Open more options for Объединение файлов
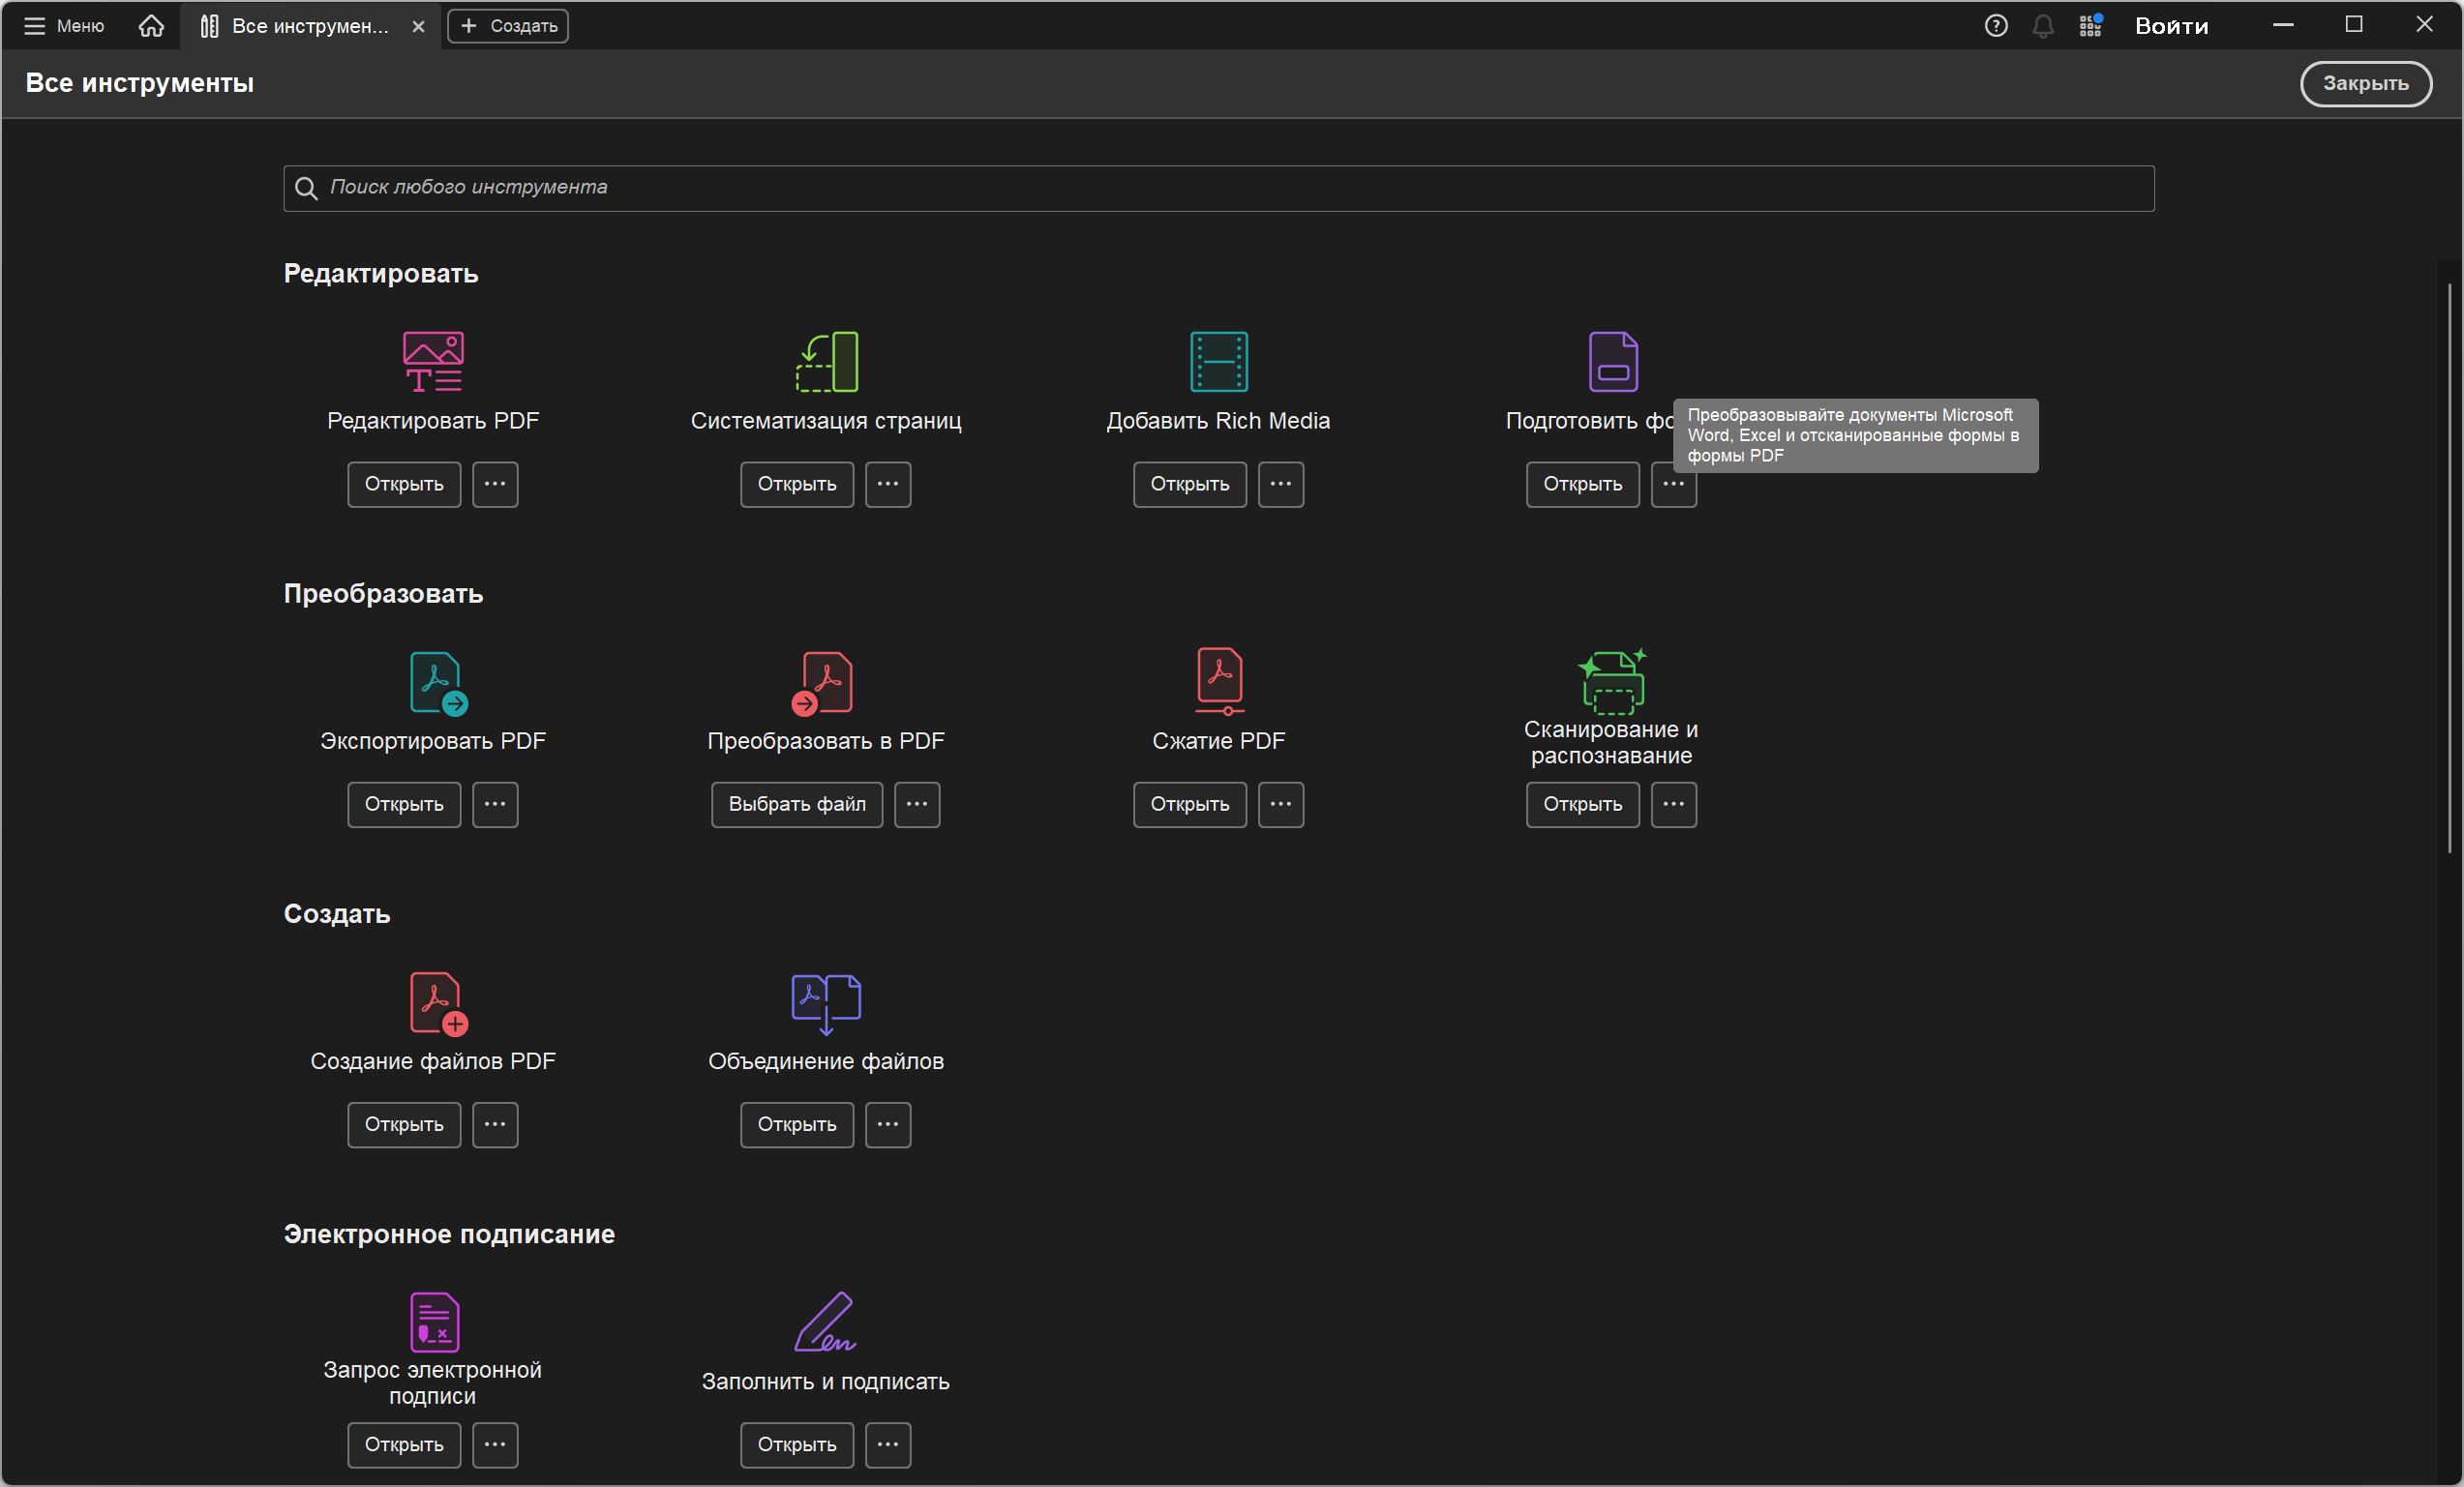Image resolution: width=2464 pixels, height=1487 pixels. click(887, 1124)
